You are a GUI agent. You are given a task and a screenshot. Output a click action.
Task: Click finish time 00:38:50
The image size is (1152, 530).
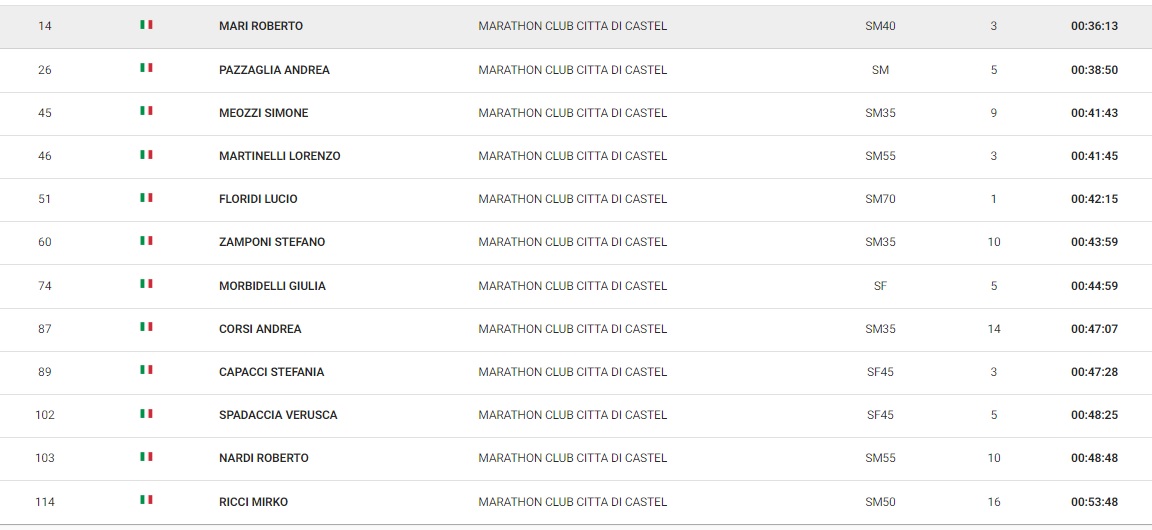pyautogui.click(x=1094, y=70)
